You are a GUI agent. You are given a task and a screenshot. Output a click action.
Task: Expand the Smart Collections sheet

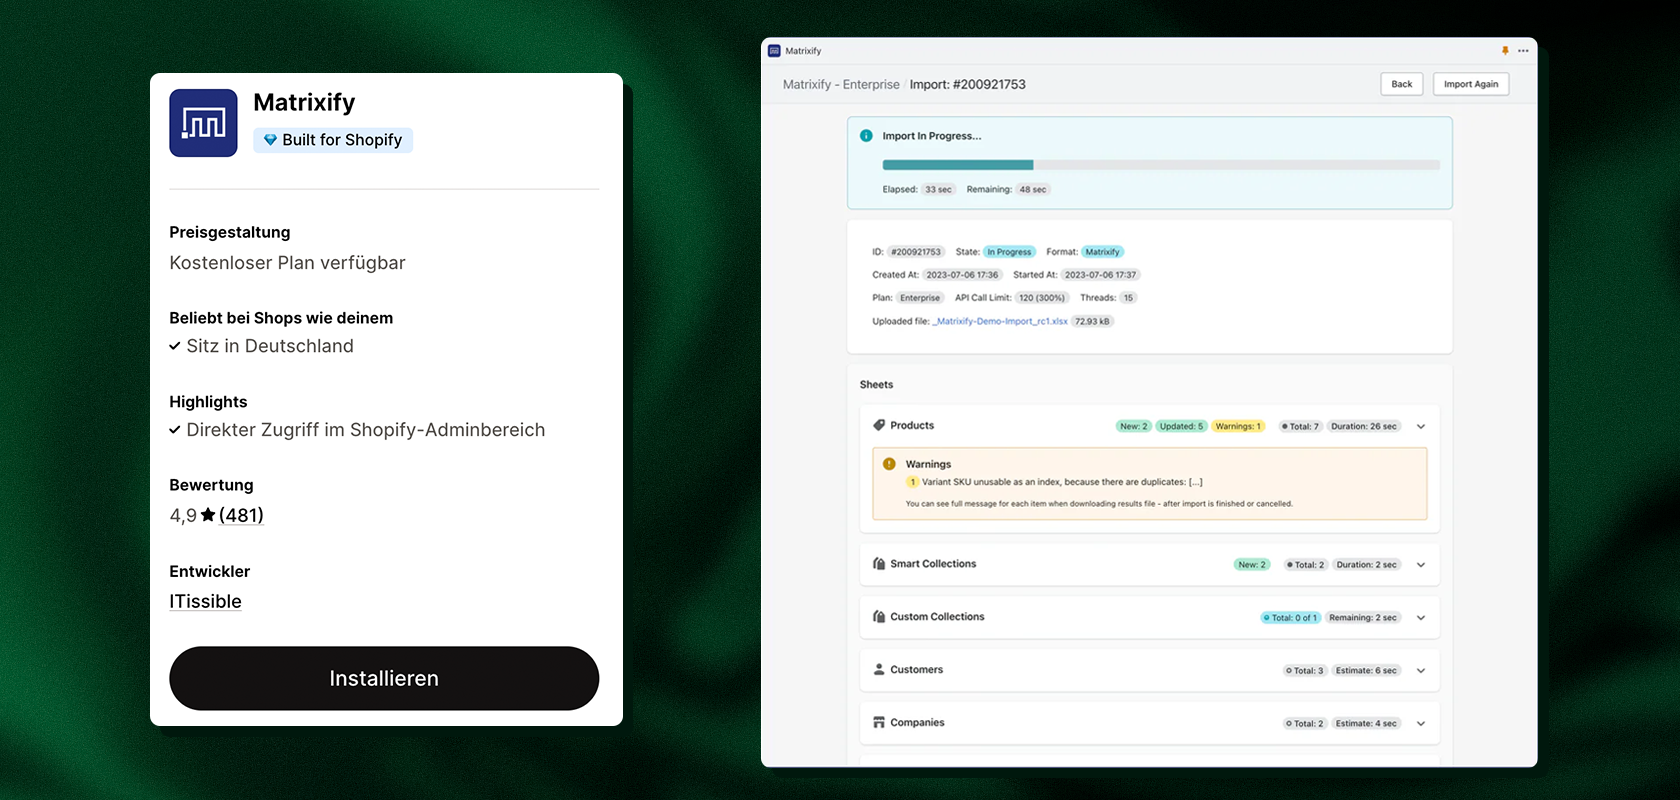point(1421,565)
